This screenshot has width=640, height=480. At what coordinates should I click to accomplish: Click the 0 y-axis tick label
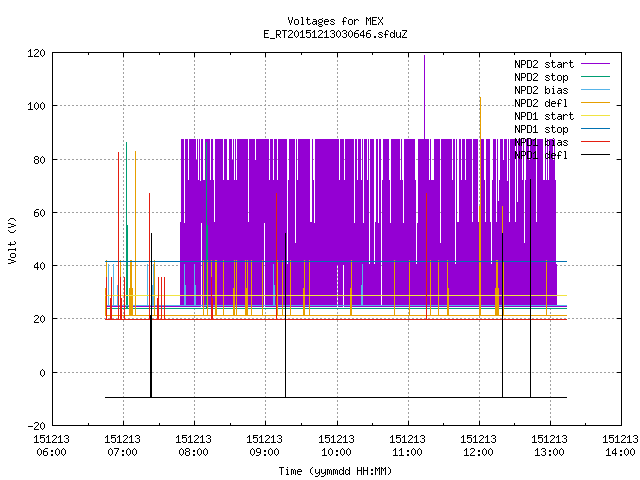42,373
